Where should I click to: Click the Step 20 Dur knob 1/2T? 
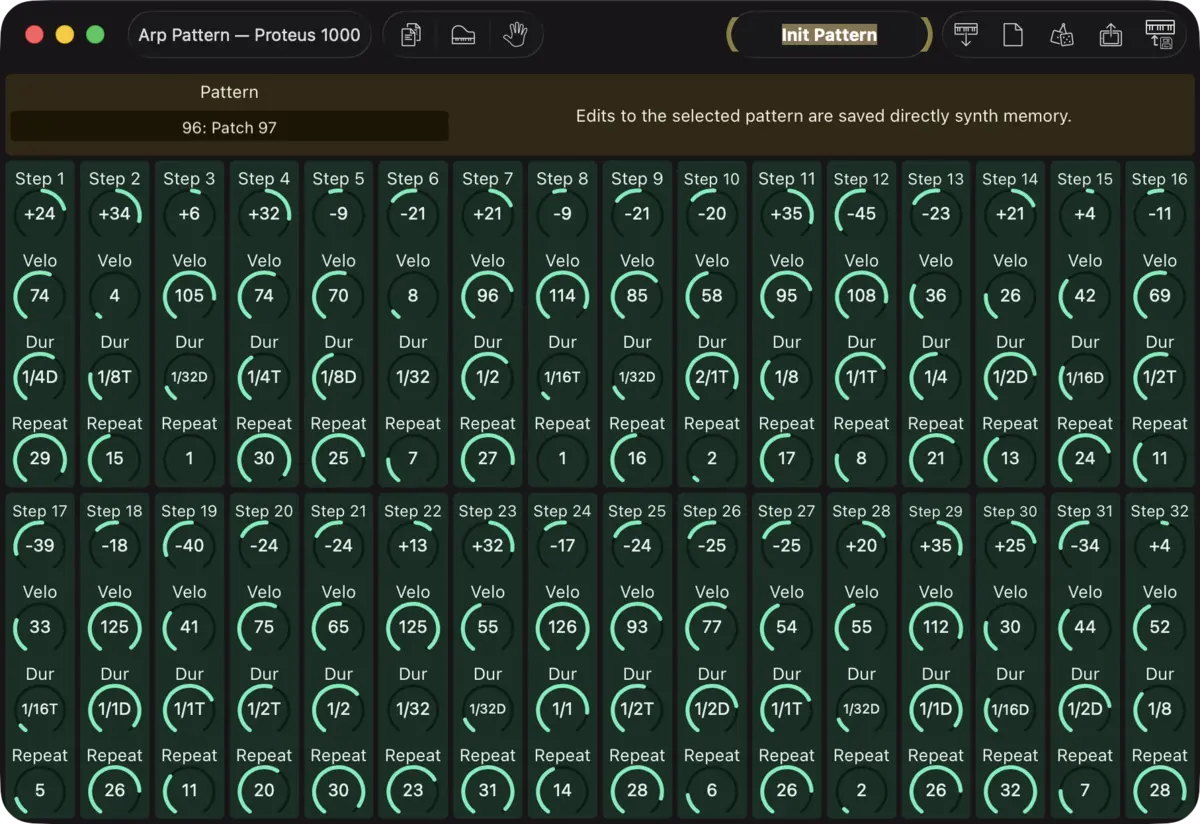(x=264, y=708)
